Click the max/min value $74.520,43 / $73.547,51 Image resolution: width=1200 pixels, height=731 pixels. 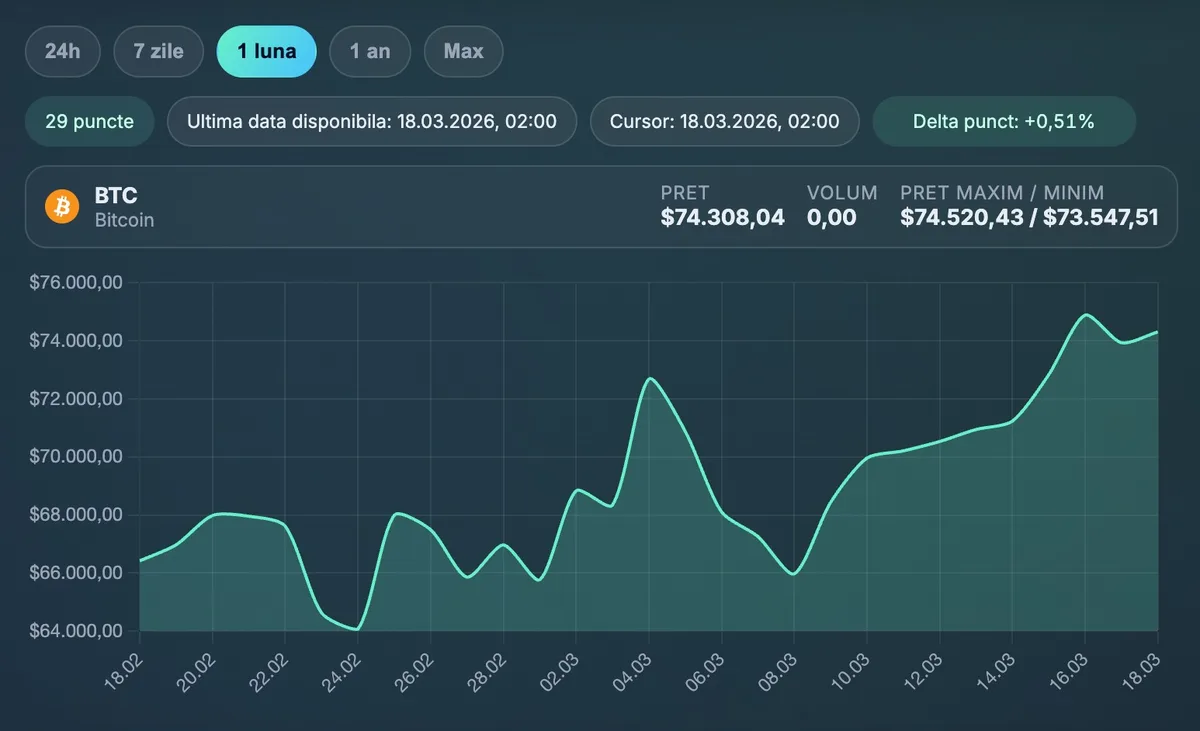pyautogui.click(x=1030, y=217)
